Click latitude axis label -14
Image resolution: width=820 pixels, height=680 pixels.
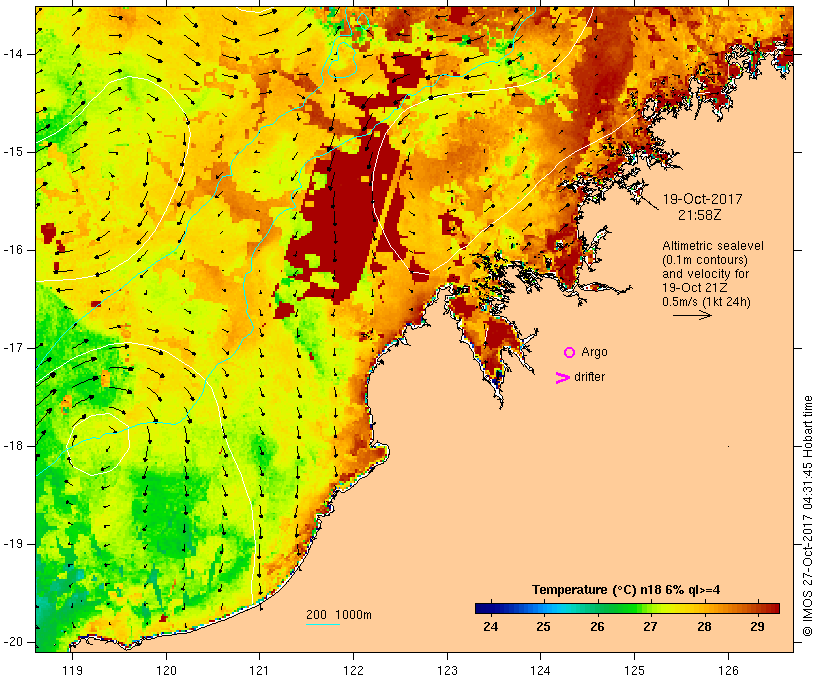(13, 54)
